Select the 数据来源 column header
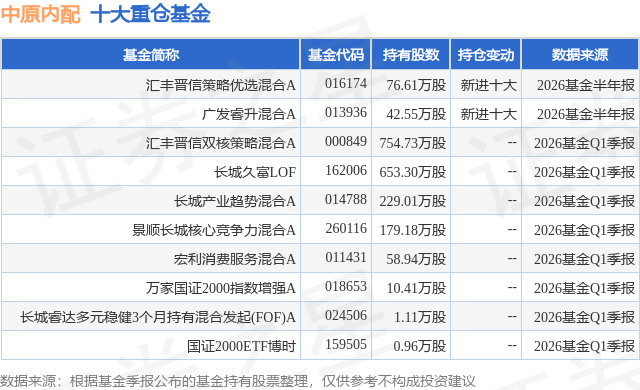This screenshot has width=640, height=390. point(580,55)
